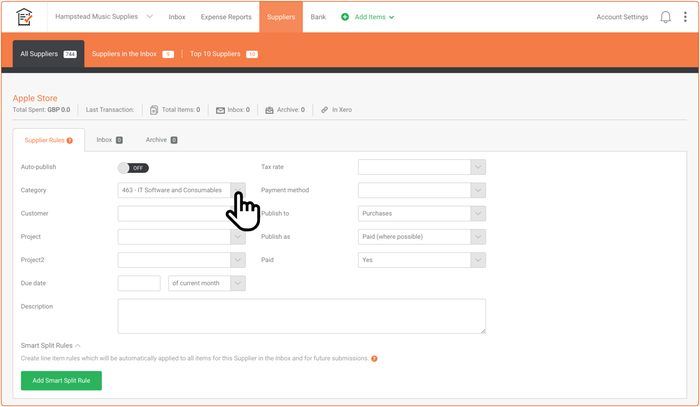Click the 'Last Transaction:' label
The width and height of the screenshot is (700, 407).
coord(110,110)
